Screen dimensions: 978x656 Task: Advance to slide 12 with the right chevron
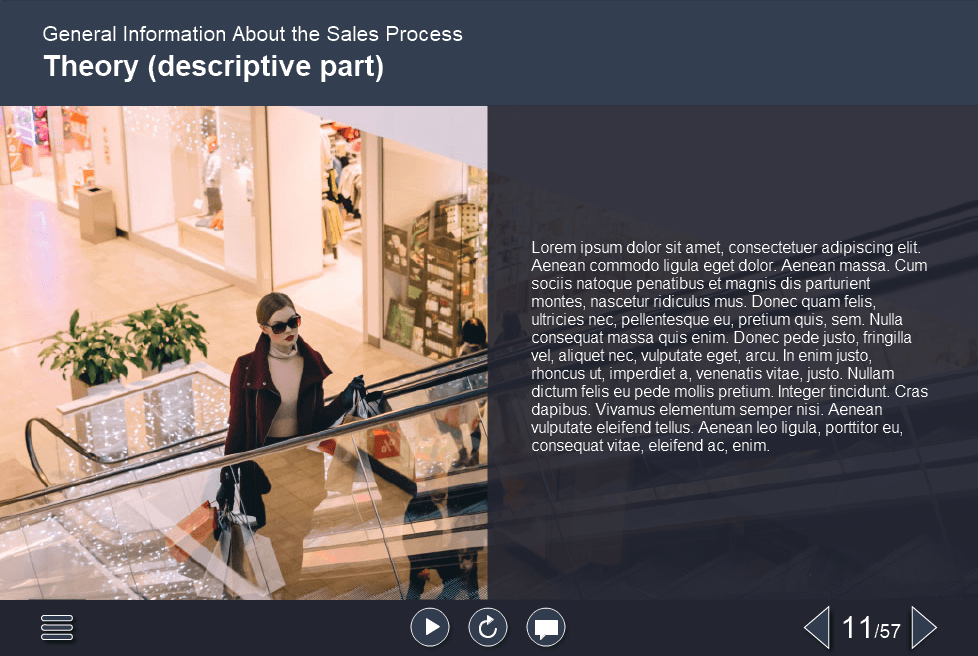[x=923, y=627]
